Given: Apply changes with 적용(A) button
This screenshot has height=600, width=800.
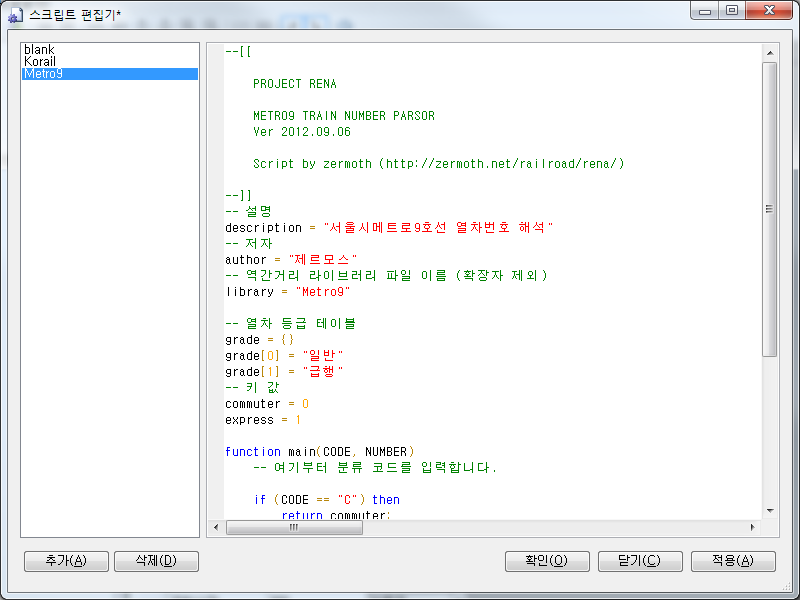Looking at the screenshot, I should 733,561.
